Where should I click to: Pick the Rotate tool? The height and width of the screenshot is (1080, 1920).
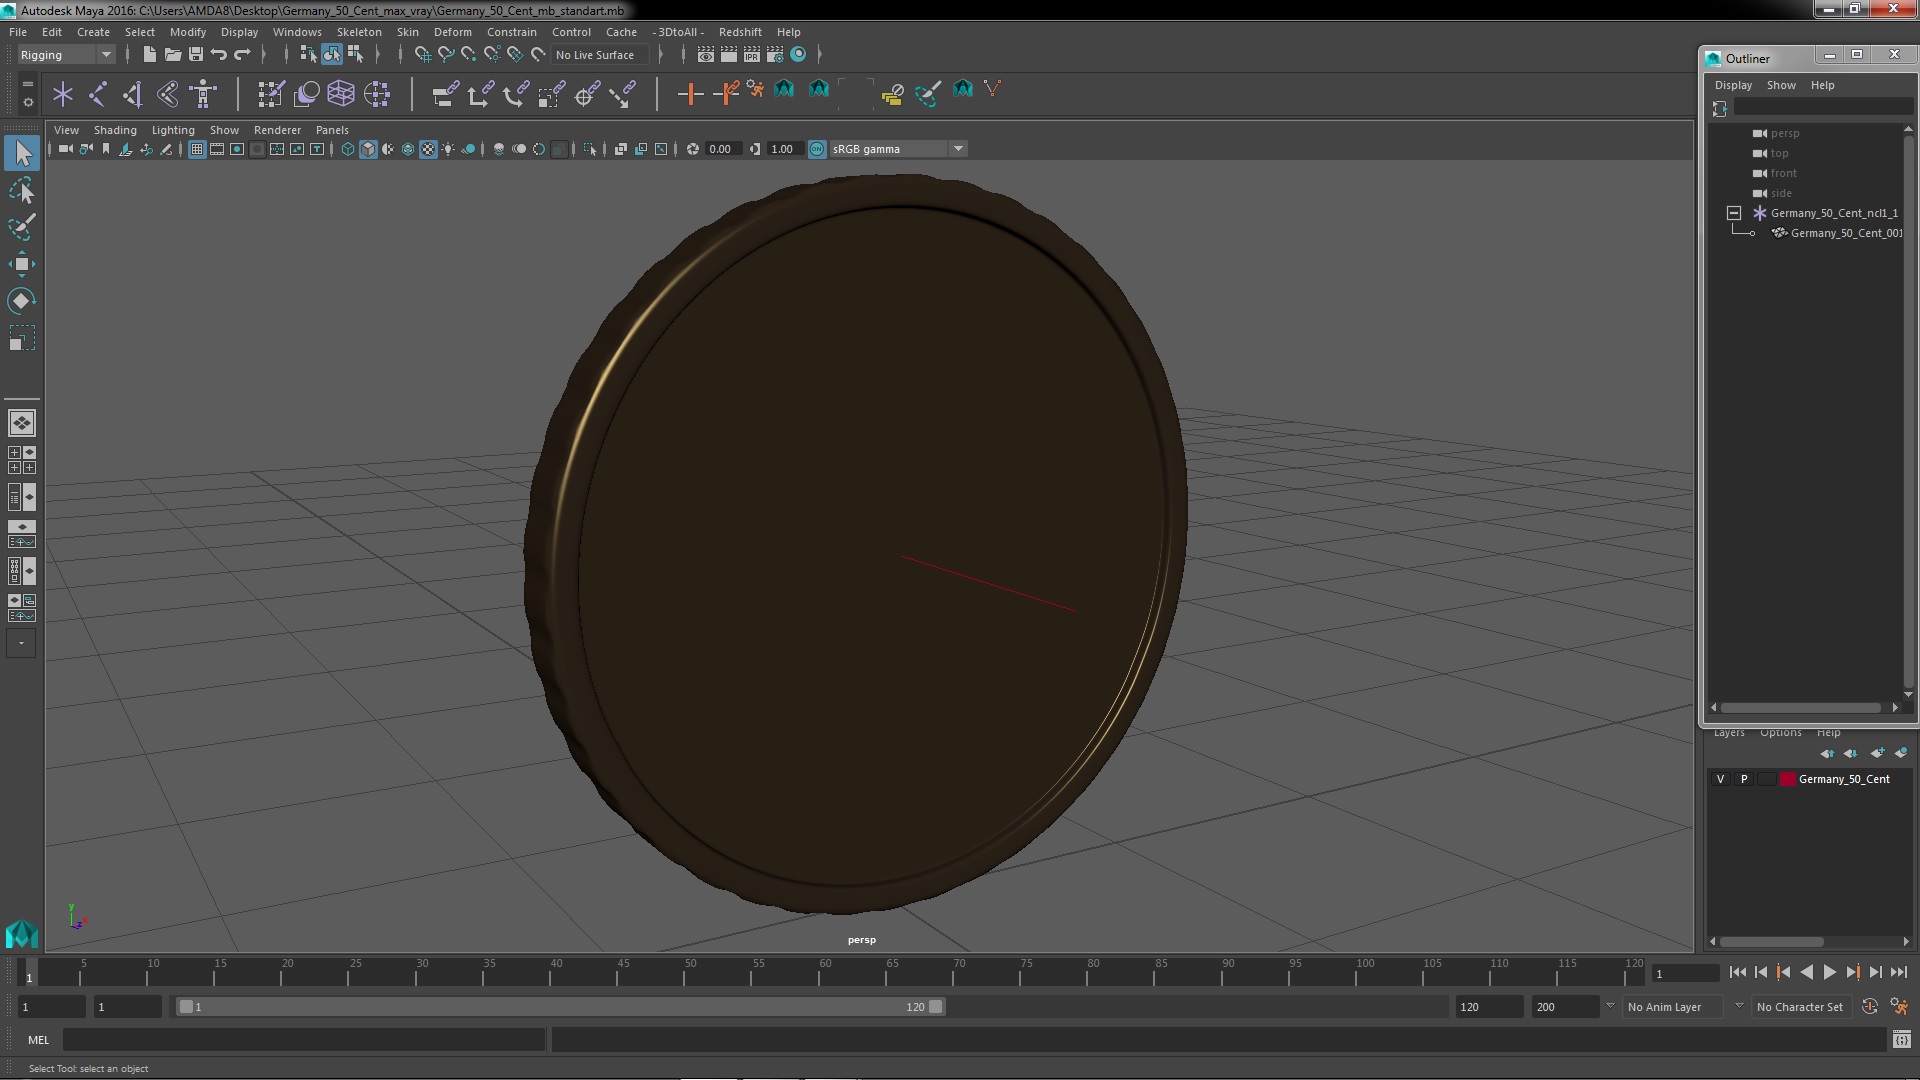[x=22, y=301]
